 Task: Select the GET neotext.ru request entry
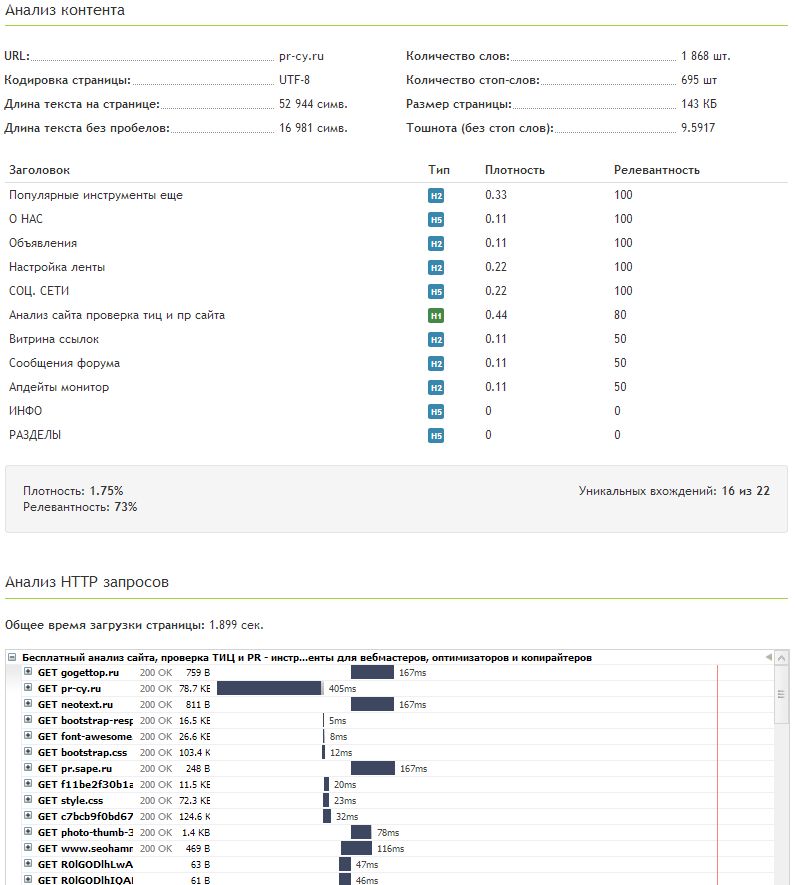click(x=75, y=705)
